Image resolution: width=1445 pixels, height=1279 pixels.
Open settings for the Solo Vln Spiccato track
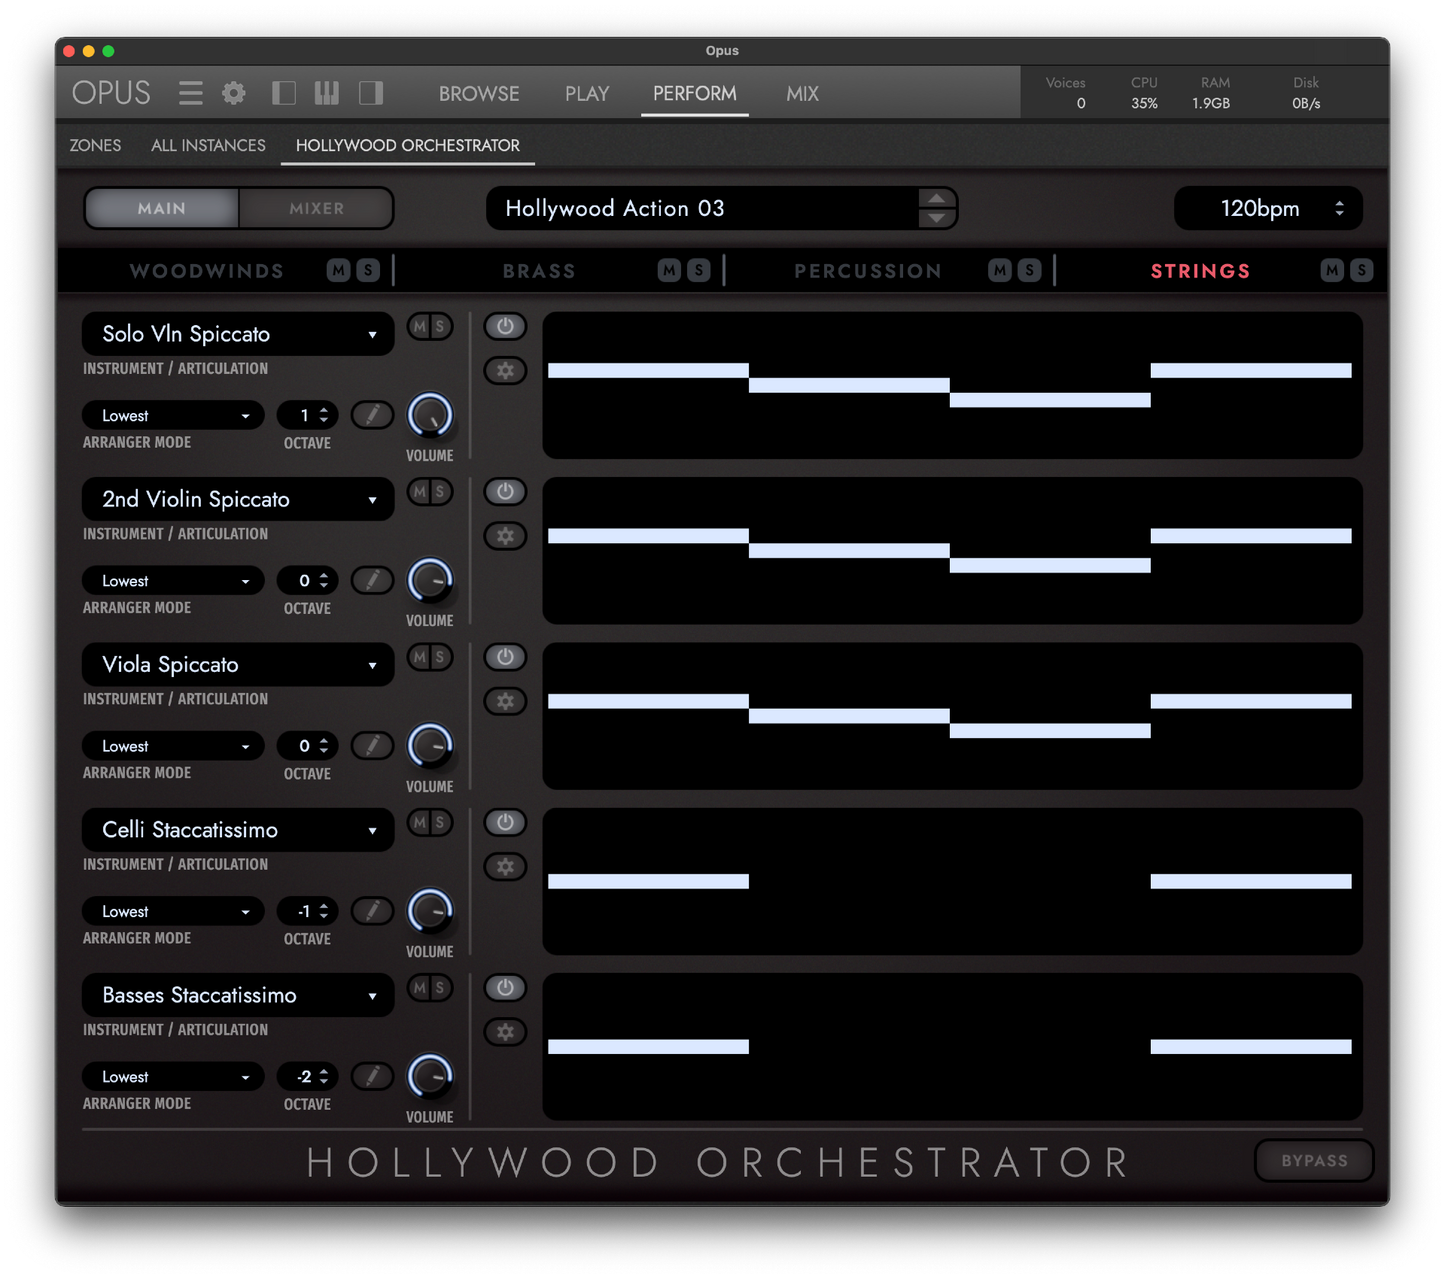point(505,370)
